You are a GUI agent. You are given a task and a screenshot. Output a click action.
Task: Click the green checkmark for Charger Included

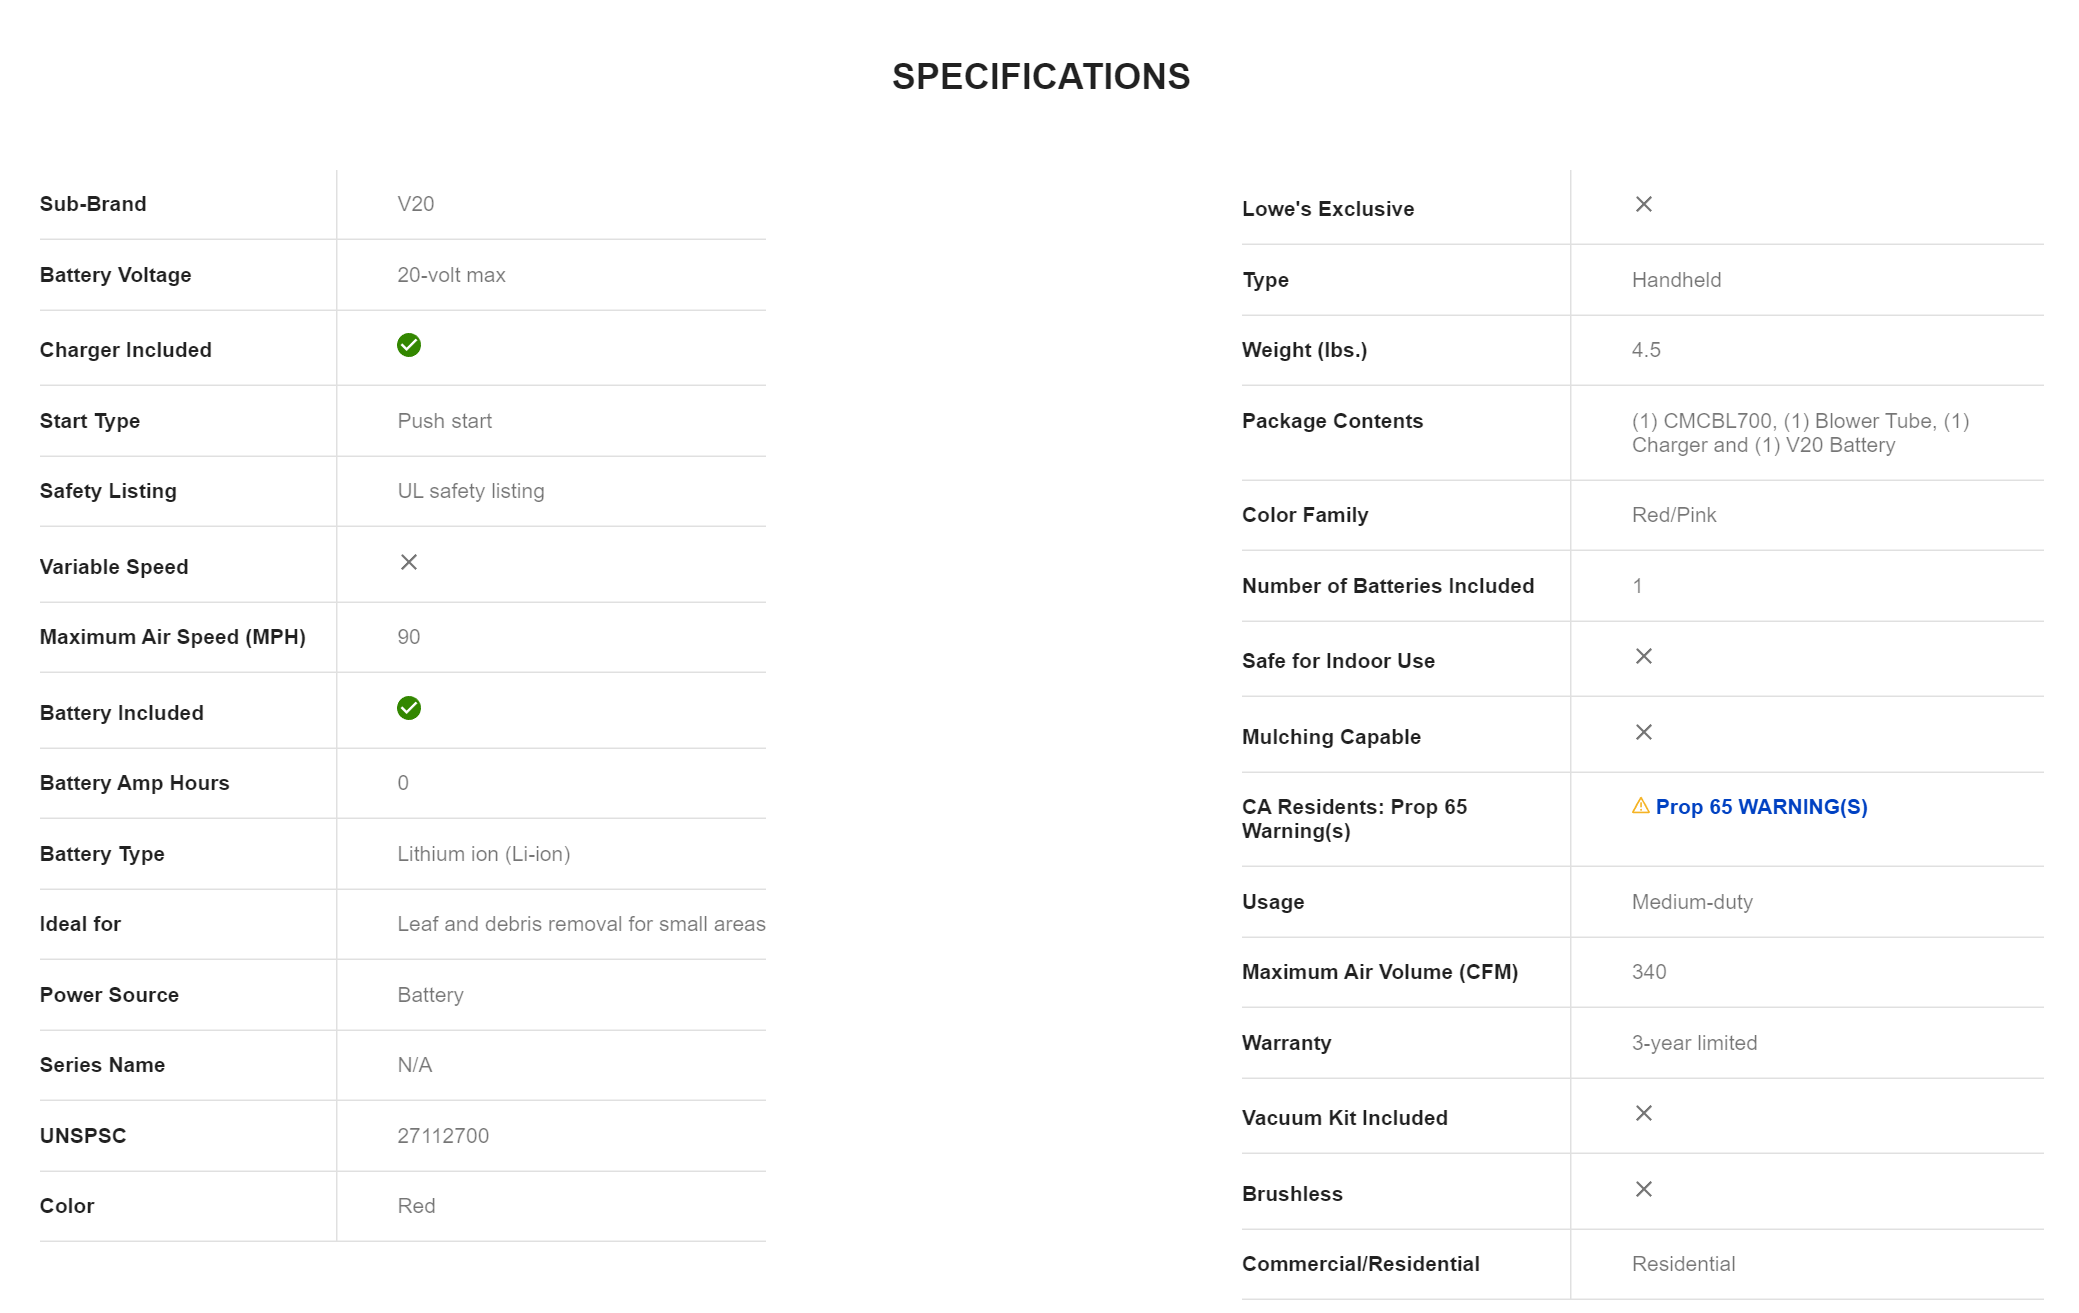click(x=408, y=345)
